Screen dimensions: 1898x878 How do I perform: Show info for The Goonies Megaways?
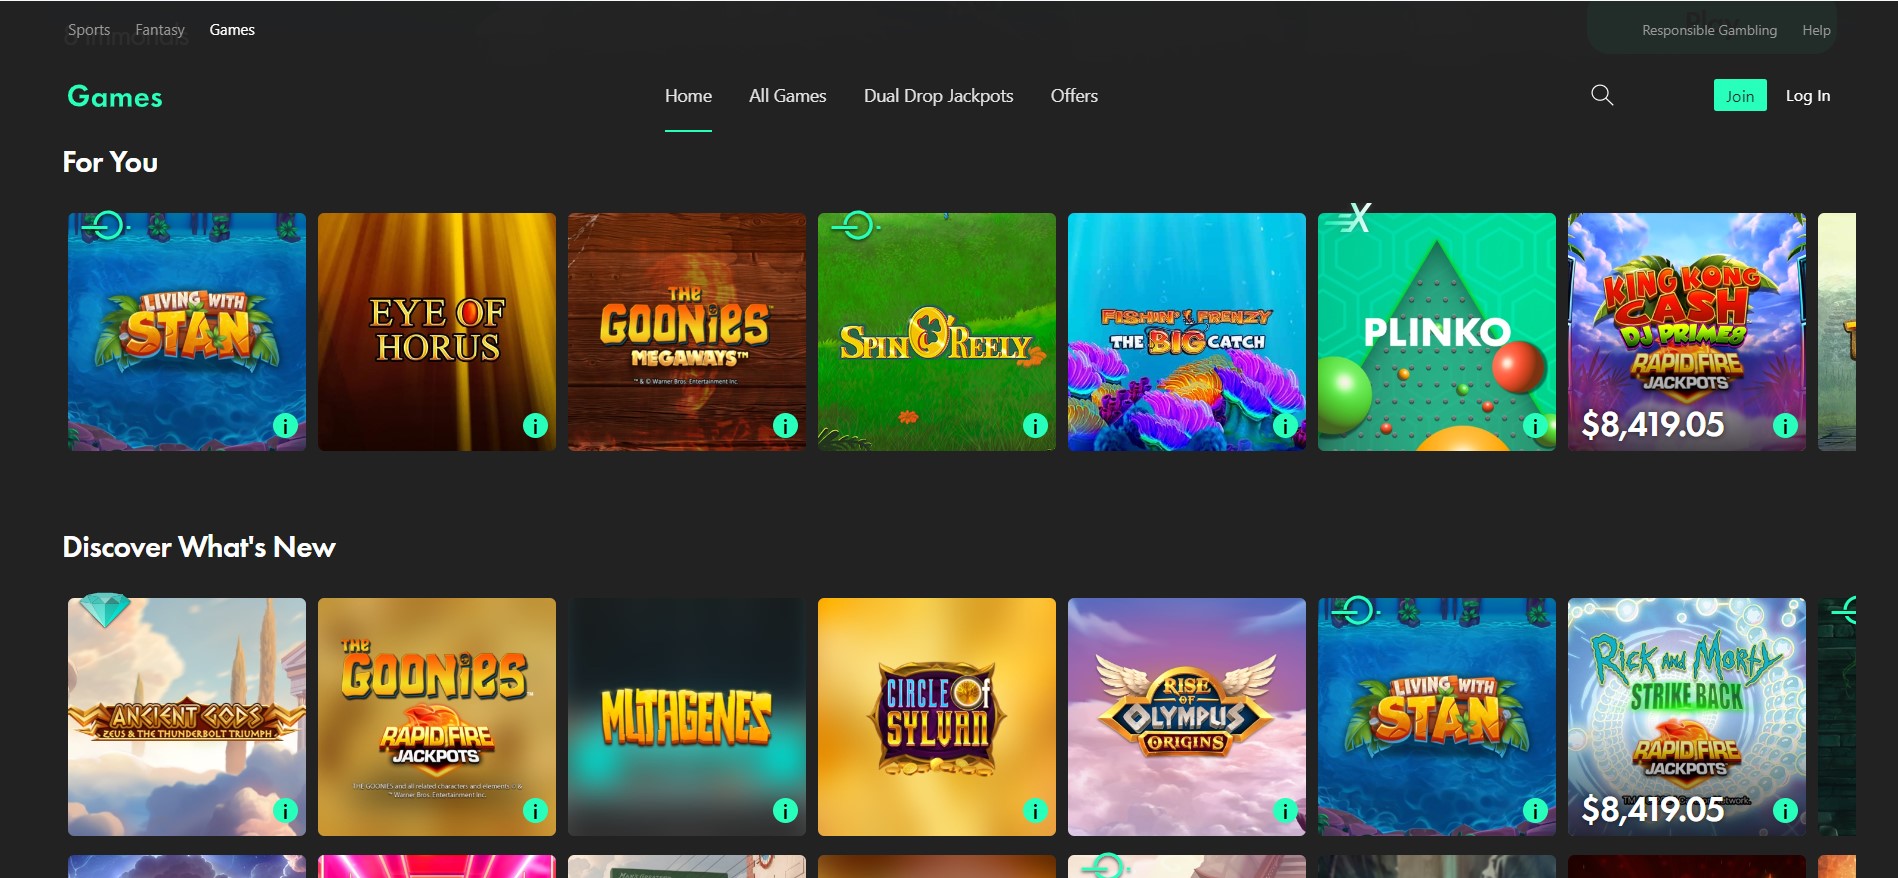click(785, 426)
